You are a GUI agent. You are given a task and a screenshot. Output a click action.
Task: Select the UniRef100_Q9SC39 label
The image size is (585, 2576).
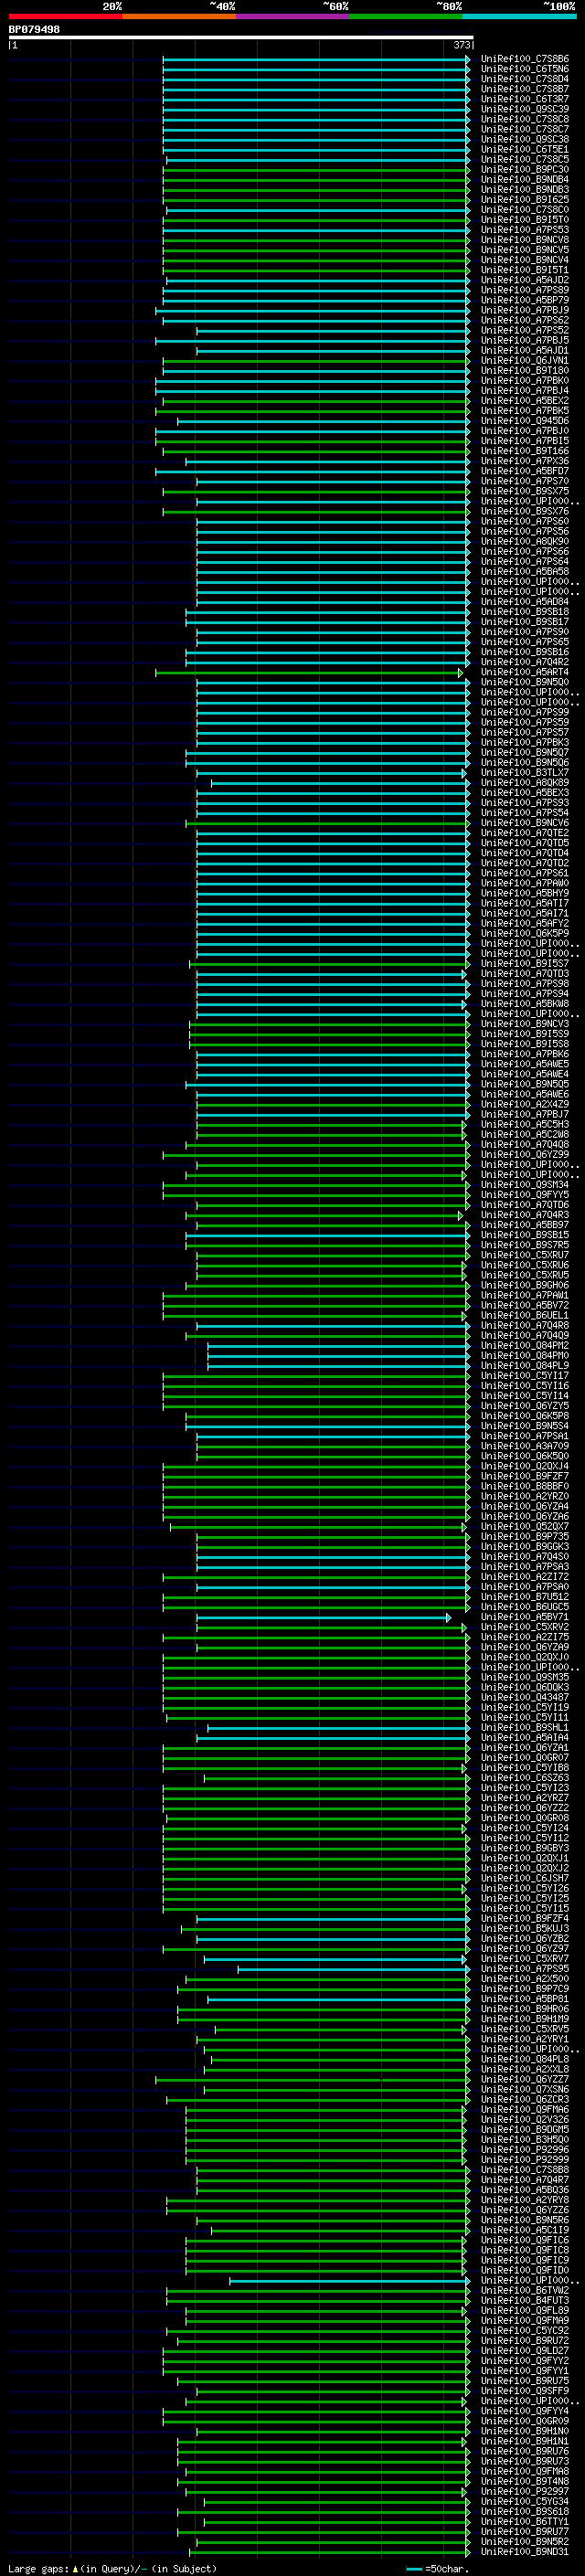525,109
